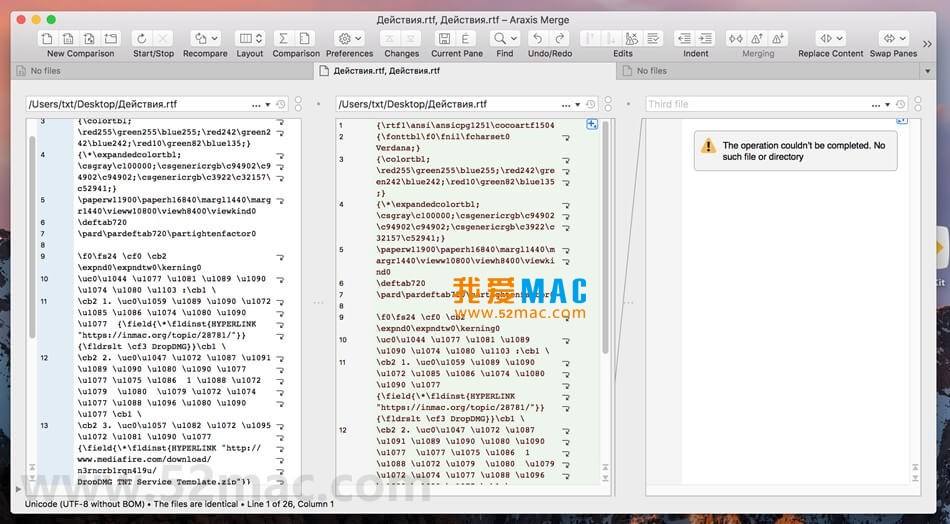Browse for third file via ellipsis
Image resolution: width=950 pixels, height=524 pixels.
click(x=875, y=105)
